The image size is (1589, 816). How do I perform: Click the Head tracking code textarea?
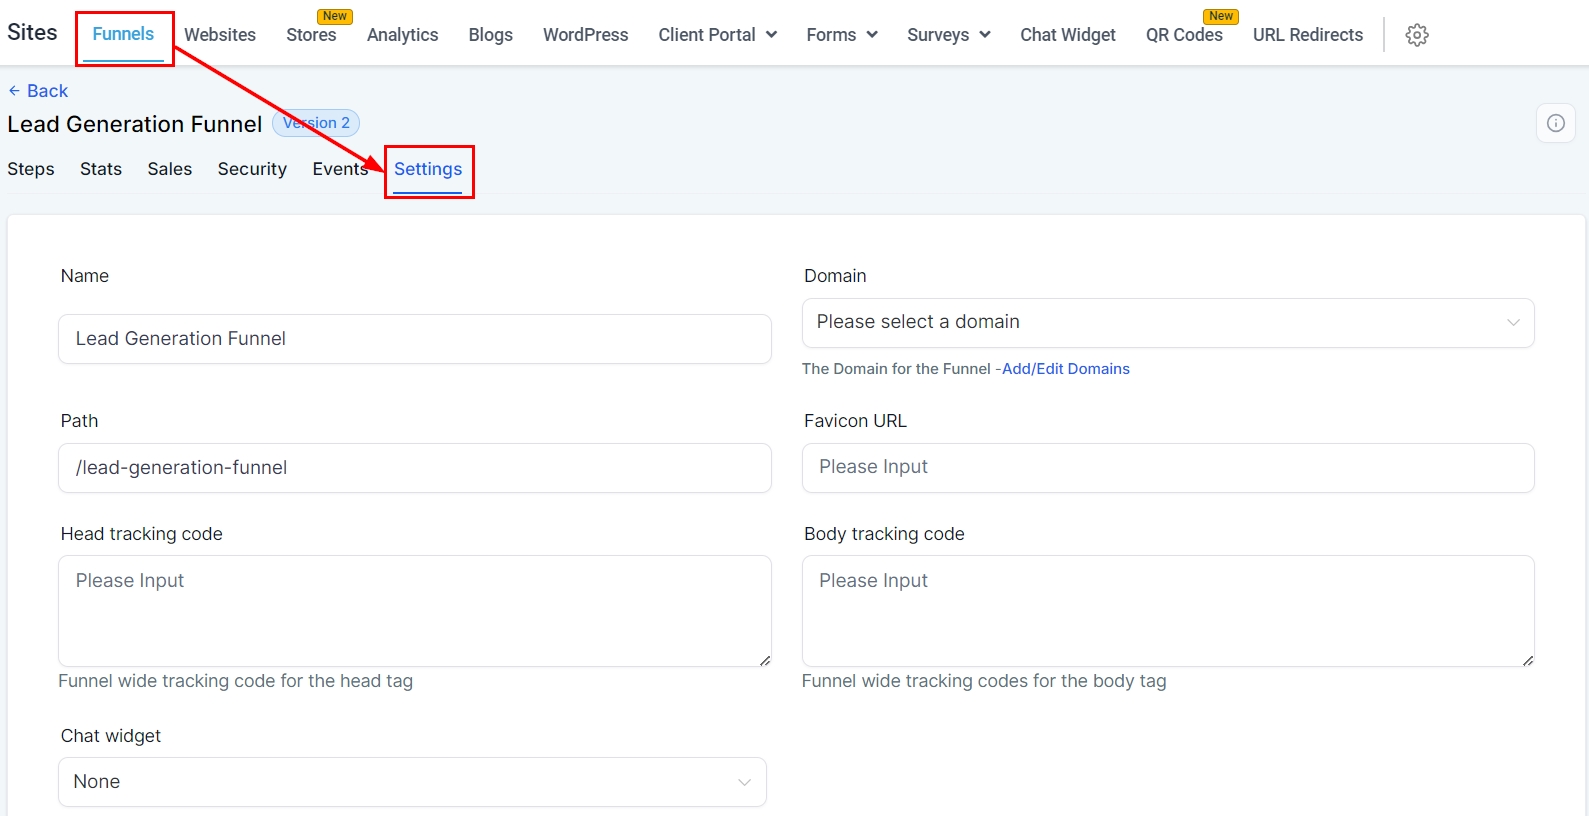coord(414,611)
